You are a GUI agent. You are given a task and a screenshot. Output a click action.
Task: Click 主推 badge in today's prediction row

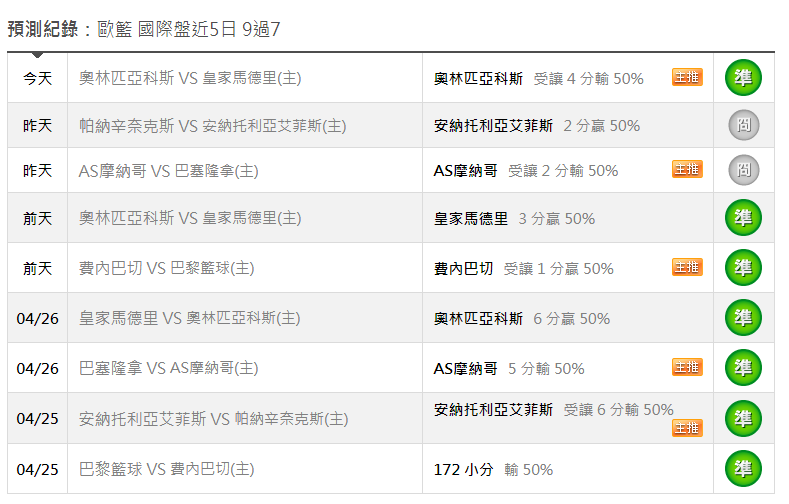point(687,77)
